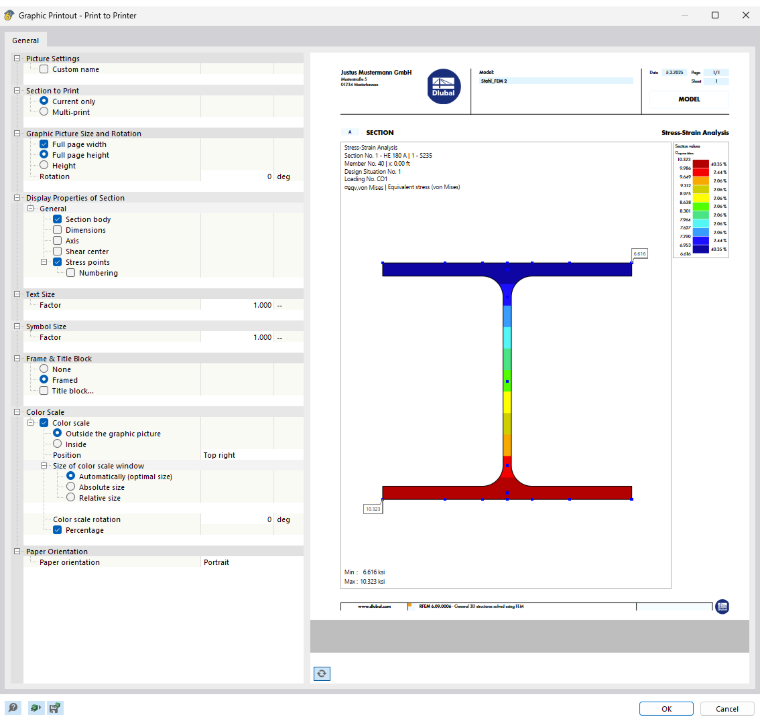The width and height of the screenshot is (760, 727).
Task: Enable the Custom name checkbox
Action: (x=44, y=69)
